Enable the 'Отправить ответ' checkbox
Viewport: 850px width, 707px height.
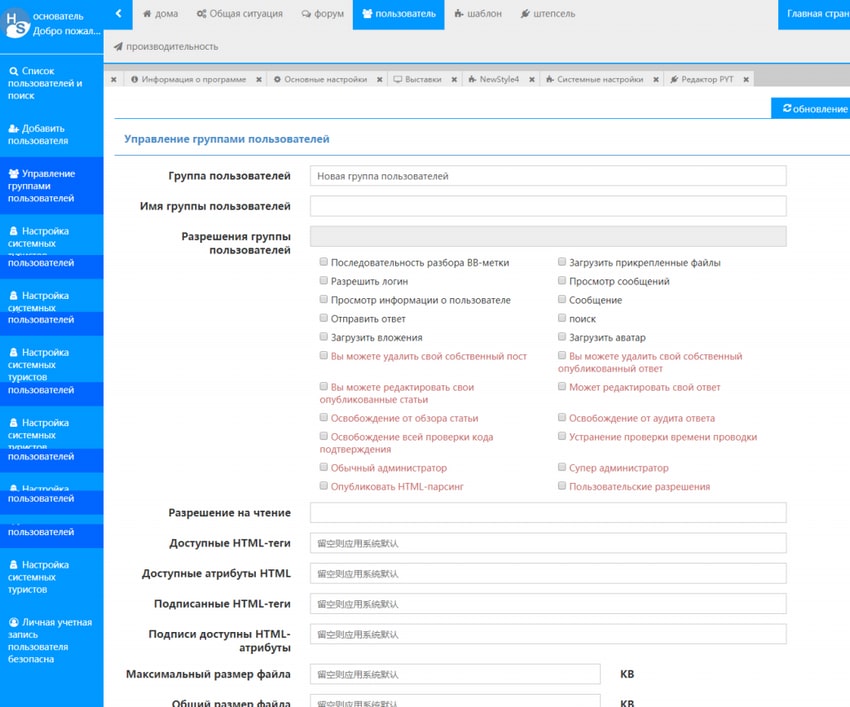[x=324, y=318]
